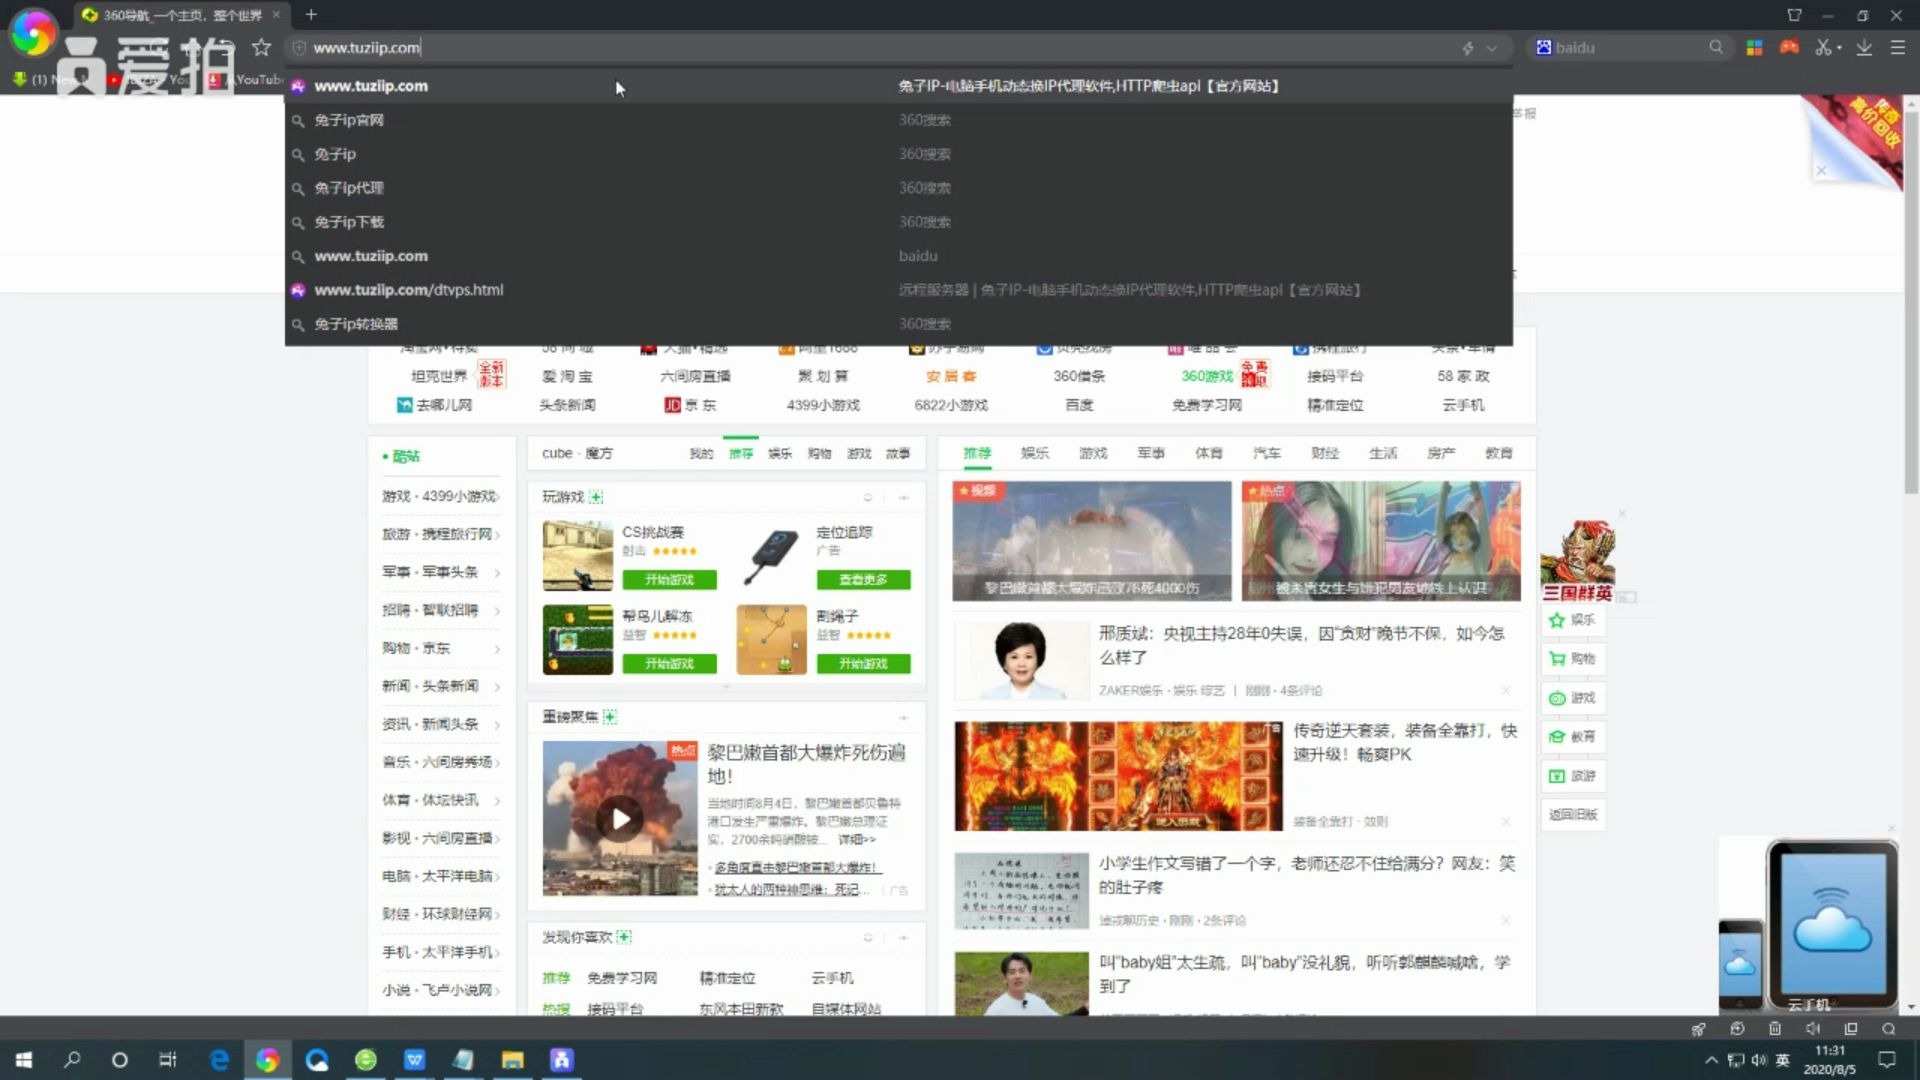Select the www.tuziip.com/dtvps.html suggestion

[x=408, y=290]
